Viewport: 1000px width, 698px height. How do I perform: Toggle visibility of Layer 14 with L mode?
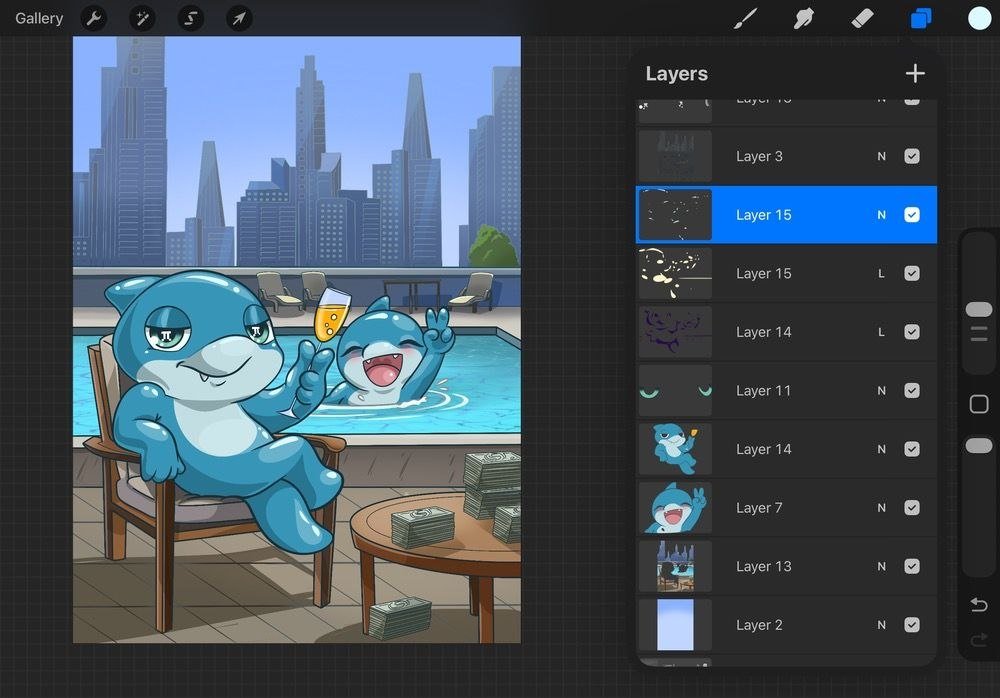pyautogui.click(x=912, y=332)
